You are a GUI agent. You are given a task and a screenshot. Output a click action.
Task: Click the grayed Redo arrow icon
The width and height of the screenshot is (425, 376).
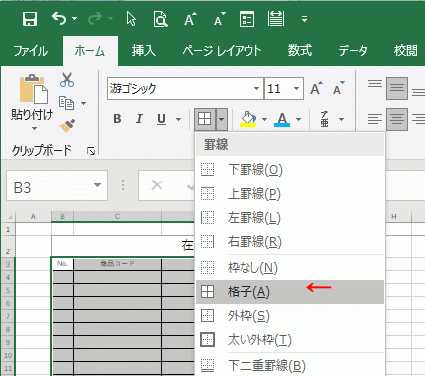(95, 19)
